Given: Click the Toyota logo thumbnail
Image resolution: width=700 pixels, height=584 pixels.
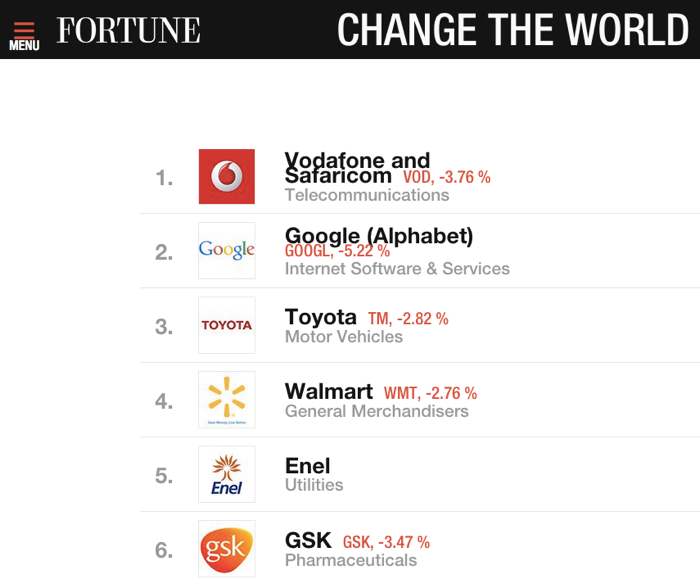Looking at the screenshot, I should click(227, 325).
